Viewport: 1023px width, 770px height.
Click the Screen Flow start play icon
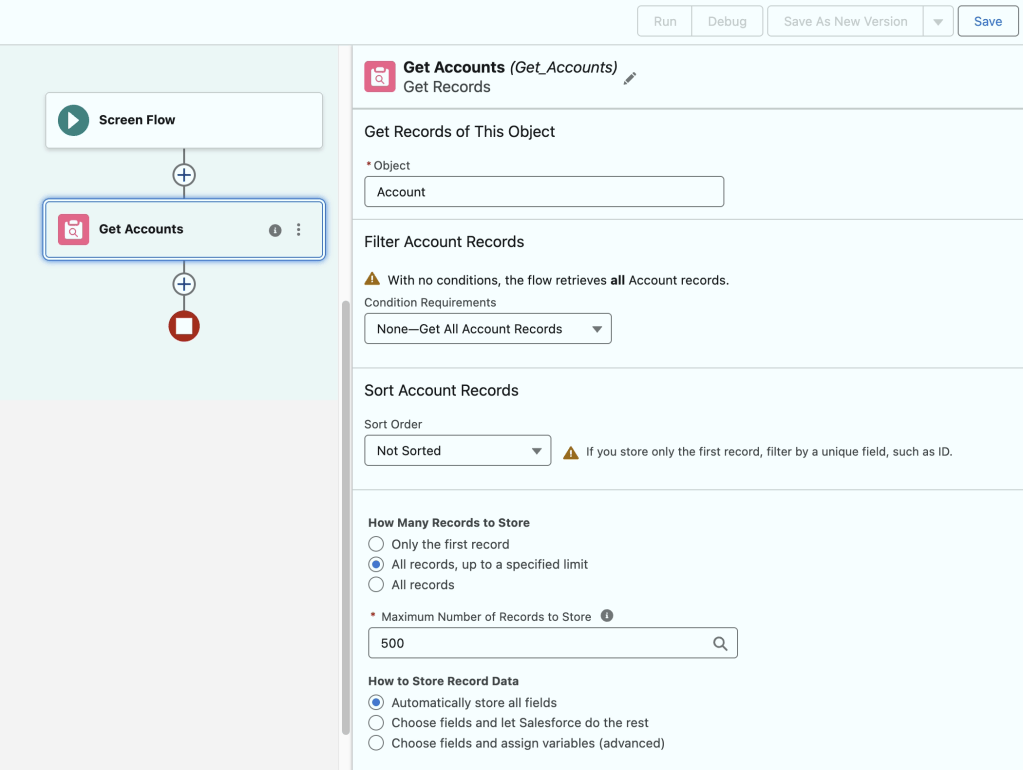73,120
